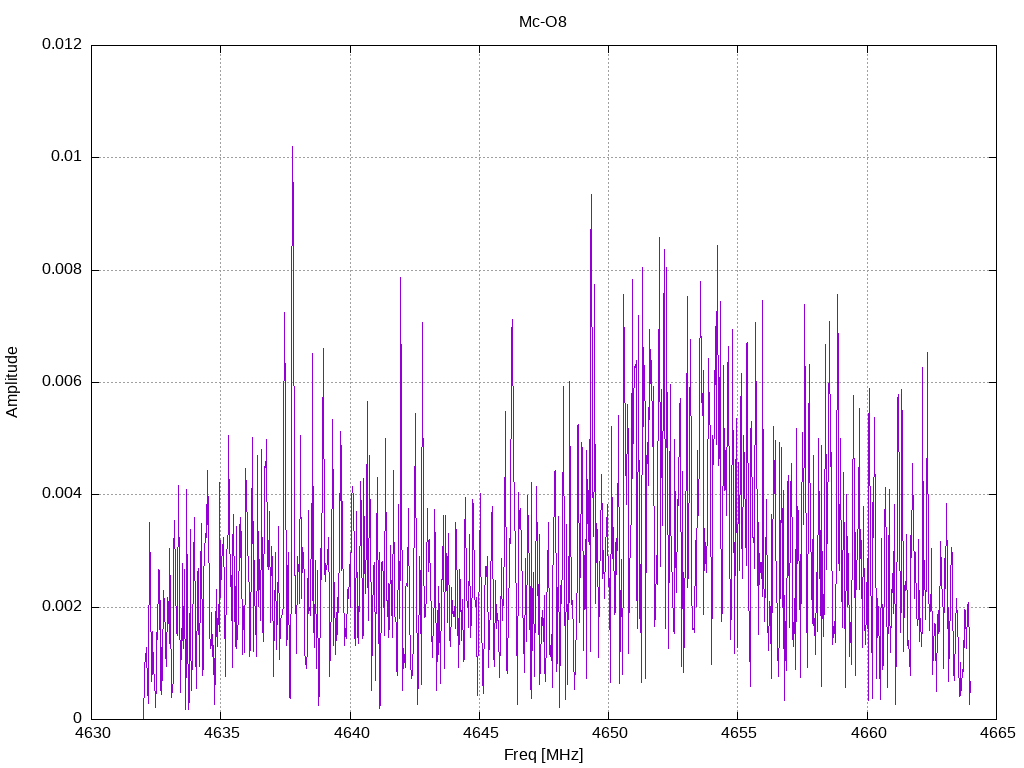Click the 4660 x-axis tick label
This screenshot has width=1024, height=768.
click(868, 733)
